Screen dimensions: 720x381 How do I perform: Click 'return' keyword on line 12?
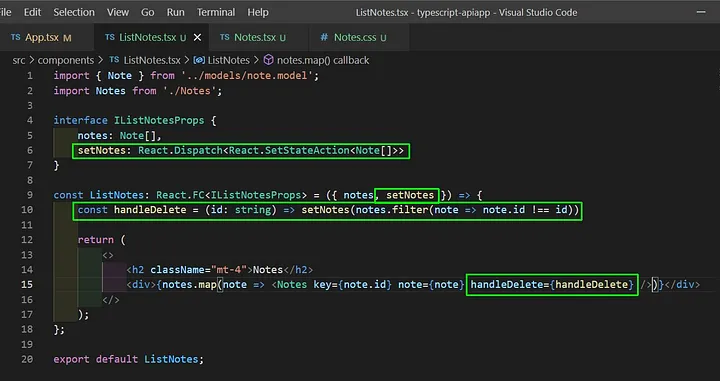tap(96, 240)
